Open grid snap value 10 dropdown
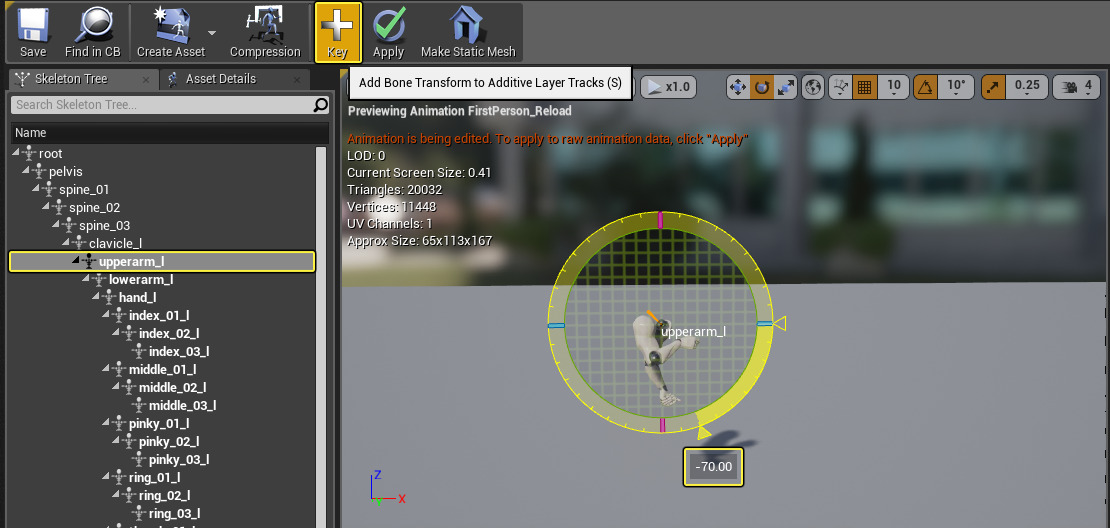Screen dimensions: 1110x528 click(x=893, y=87)
